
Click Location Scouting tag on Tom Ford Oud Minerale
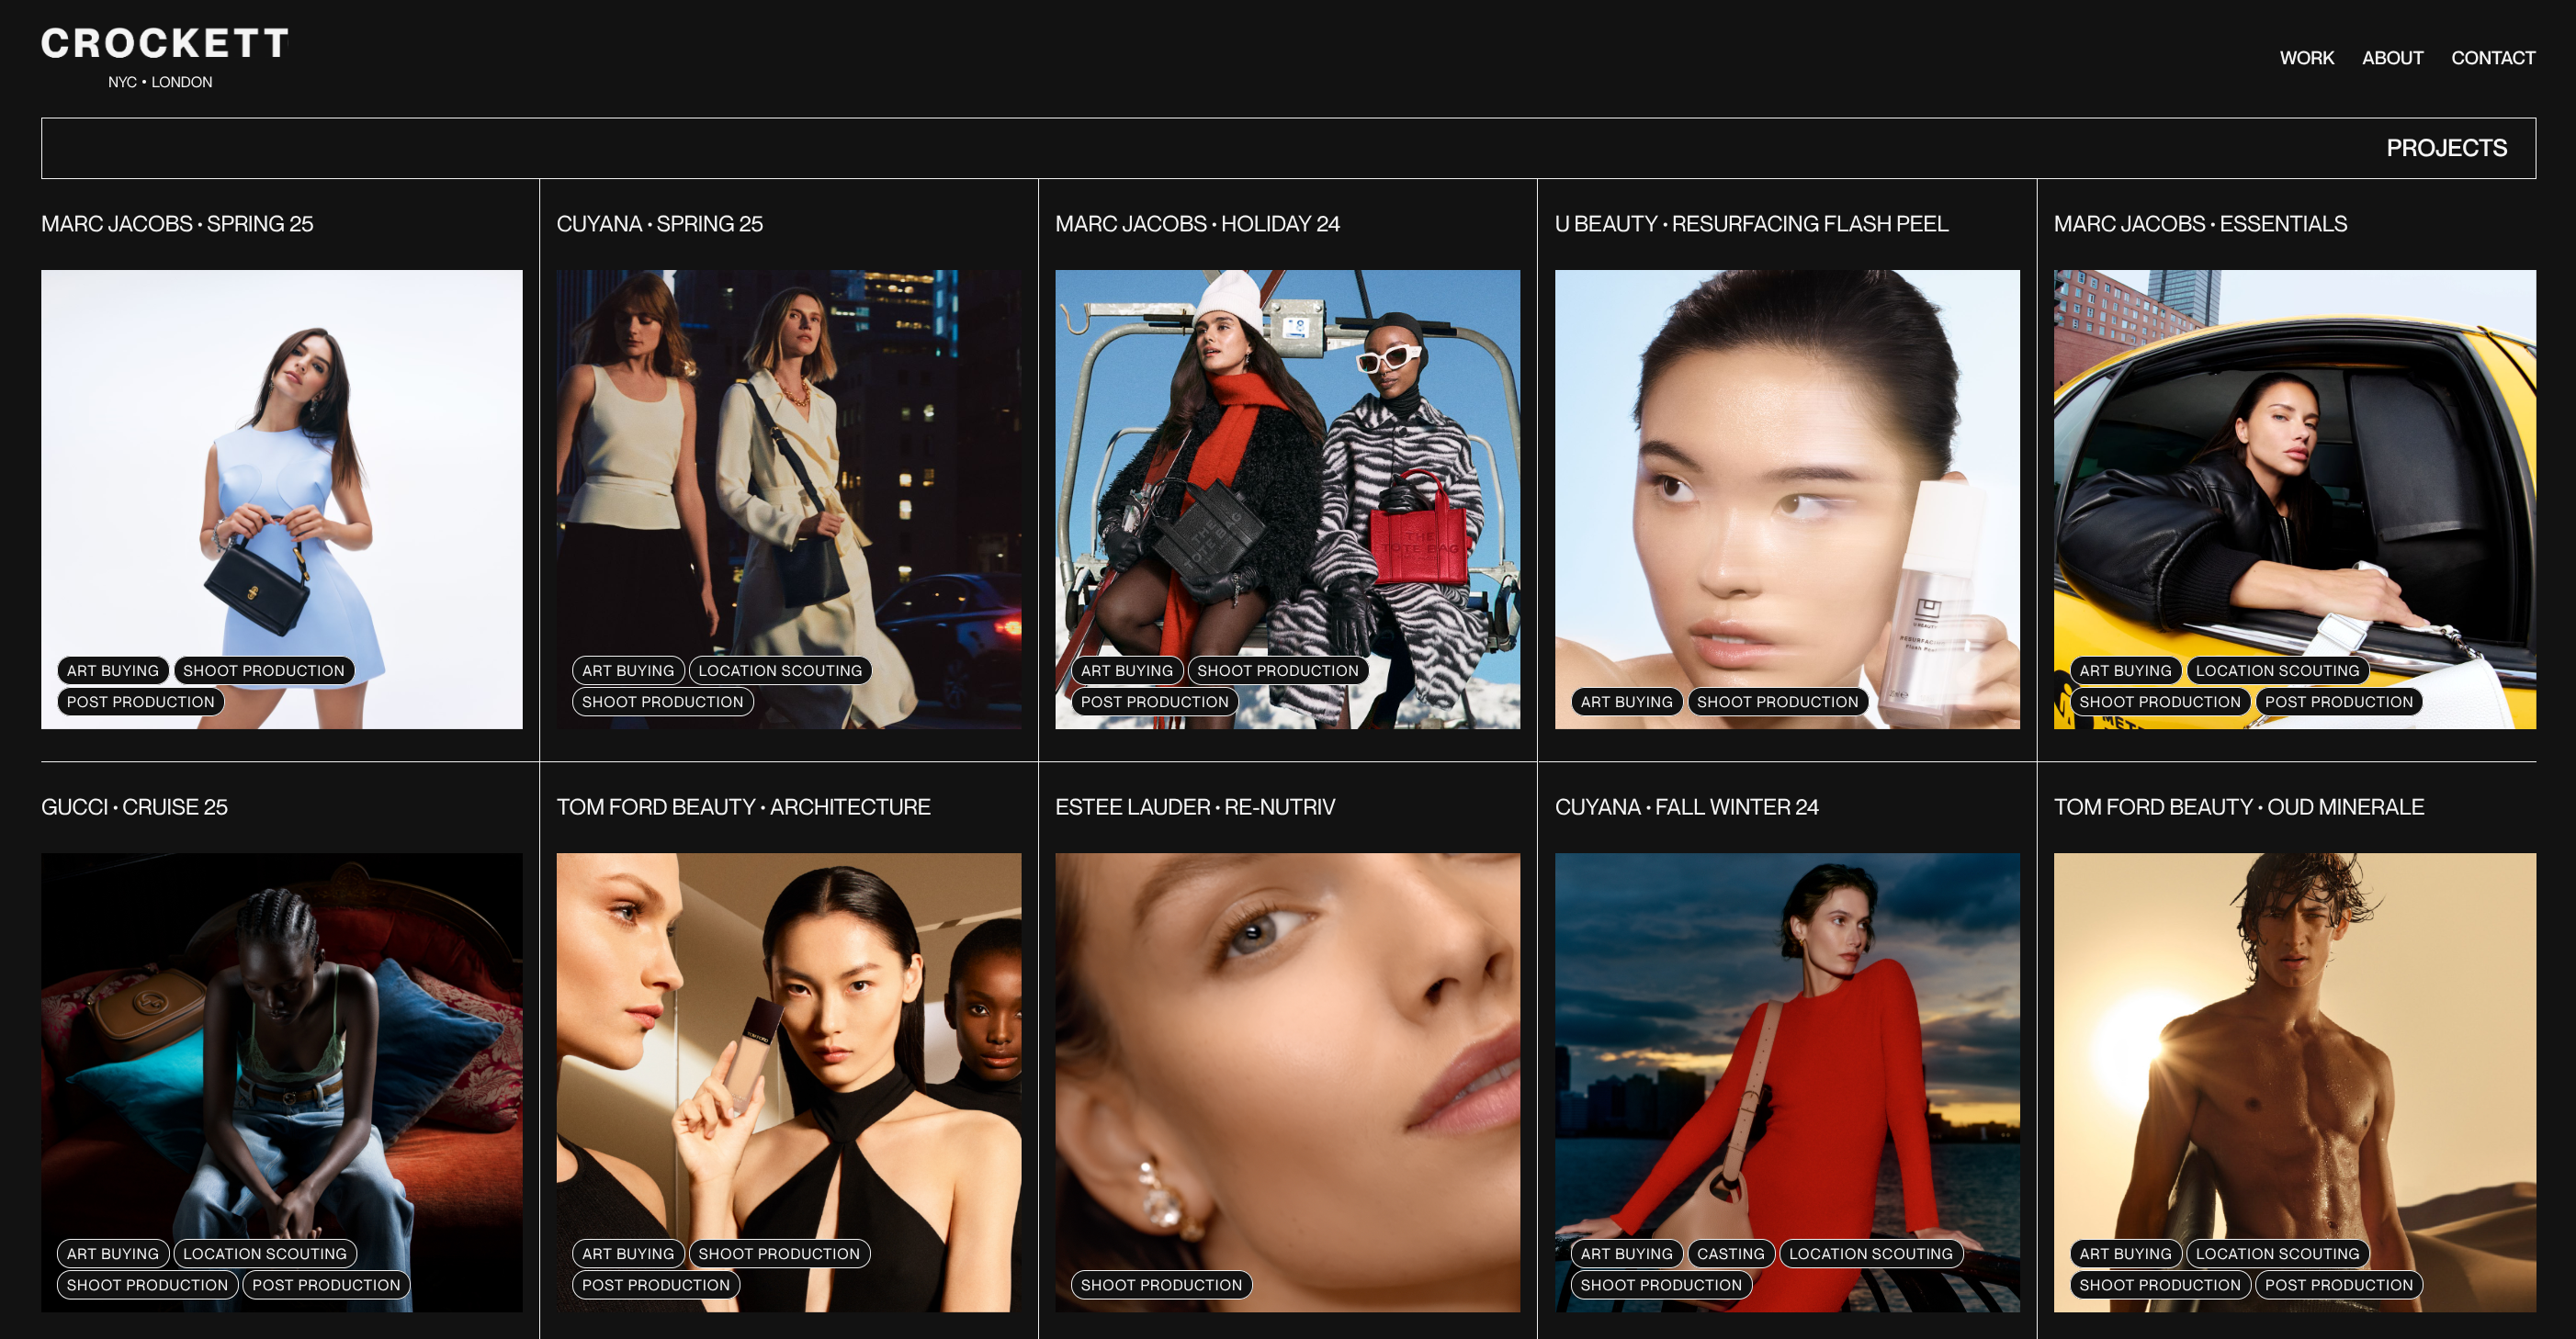coord(2278,1254)
